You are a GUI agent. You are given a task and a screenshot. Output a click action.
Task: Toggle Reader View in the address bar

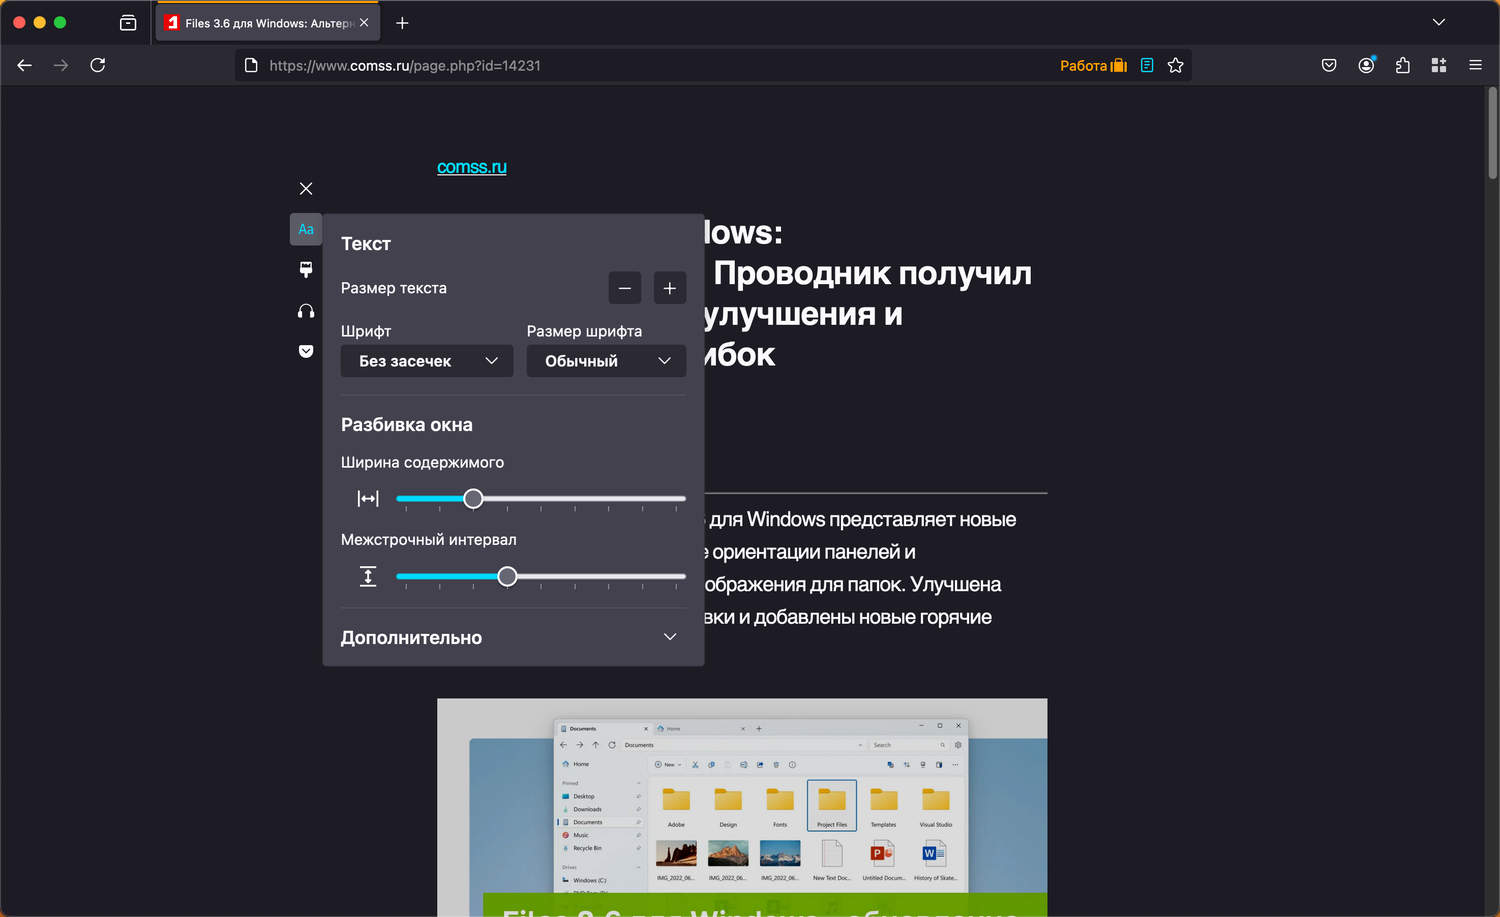click(1147, 65)
